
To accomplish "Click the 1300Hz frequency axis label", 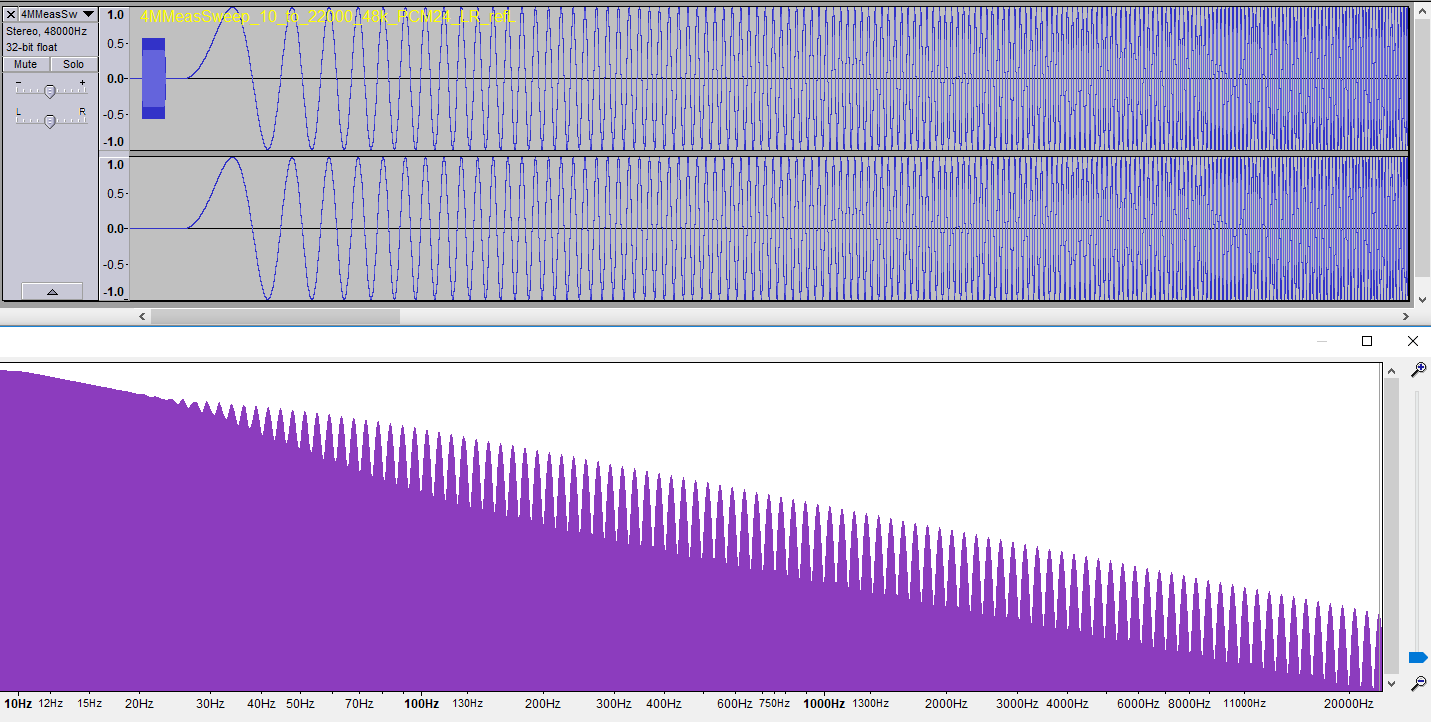I will click(x=870, y=704).
